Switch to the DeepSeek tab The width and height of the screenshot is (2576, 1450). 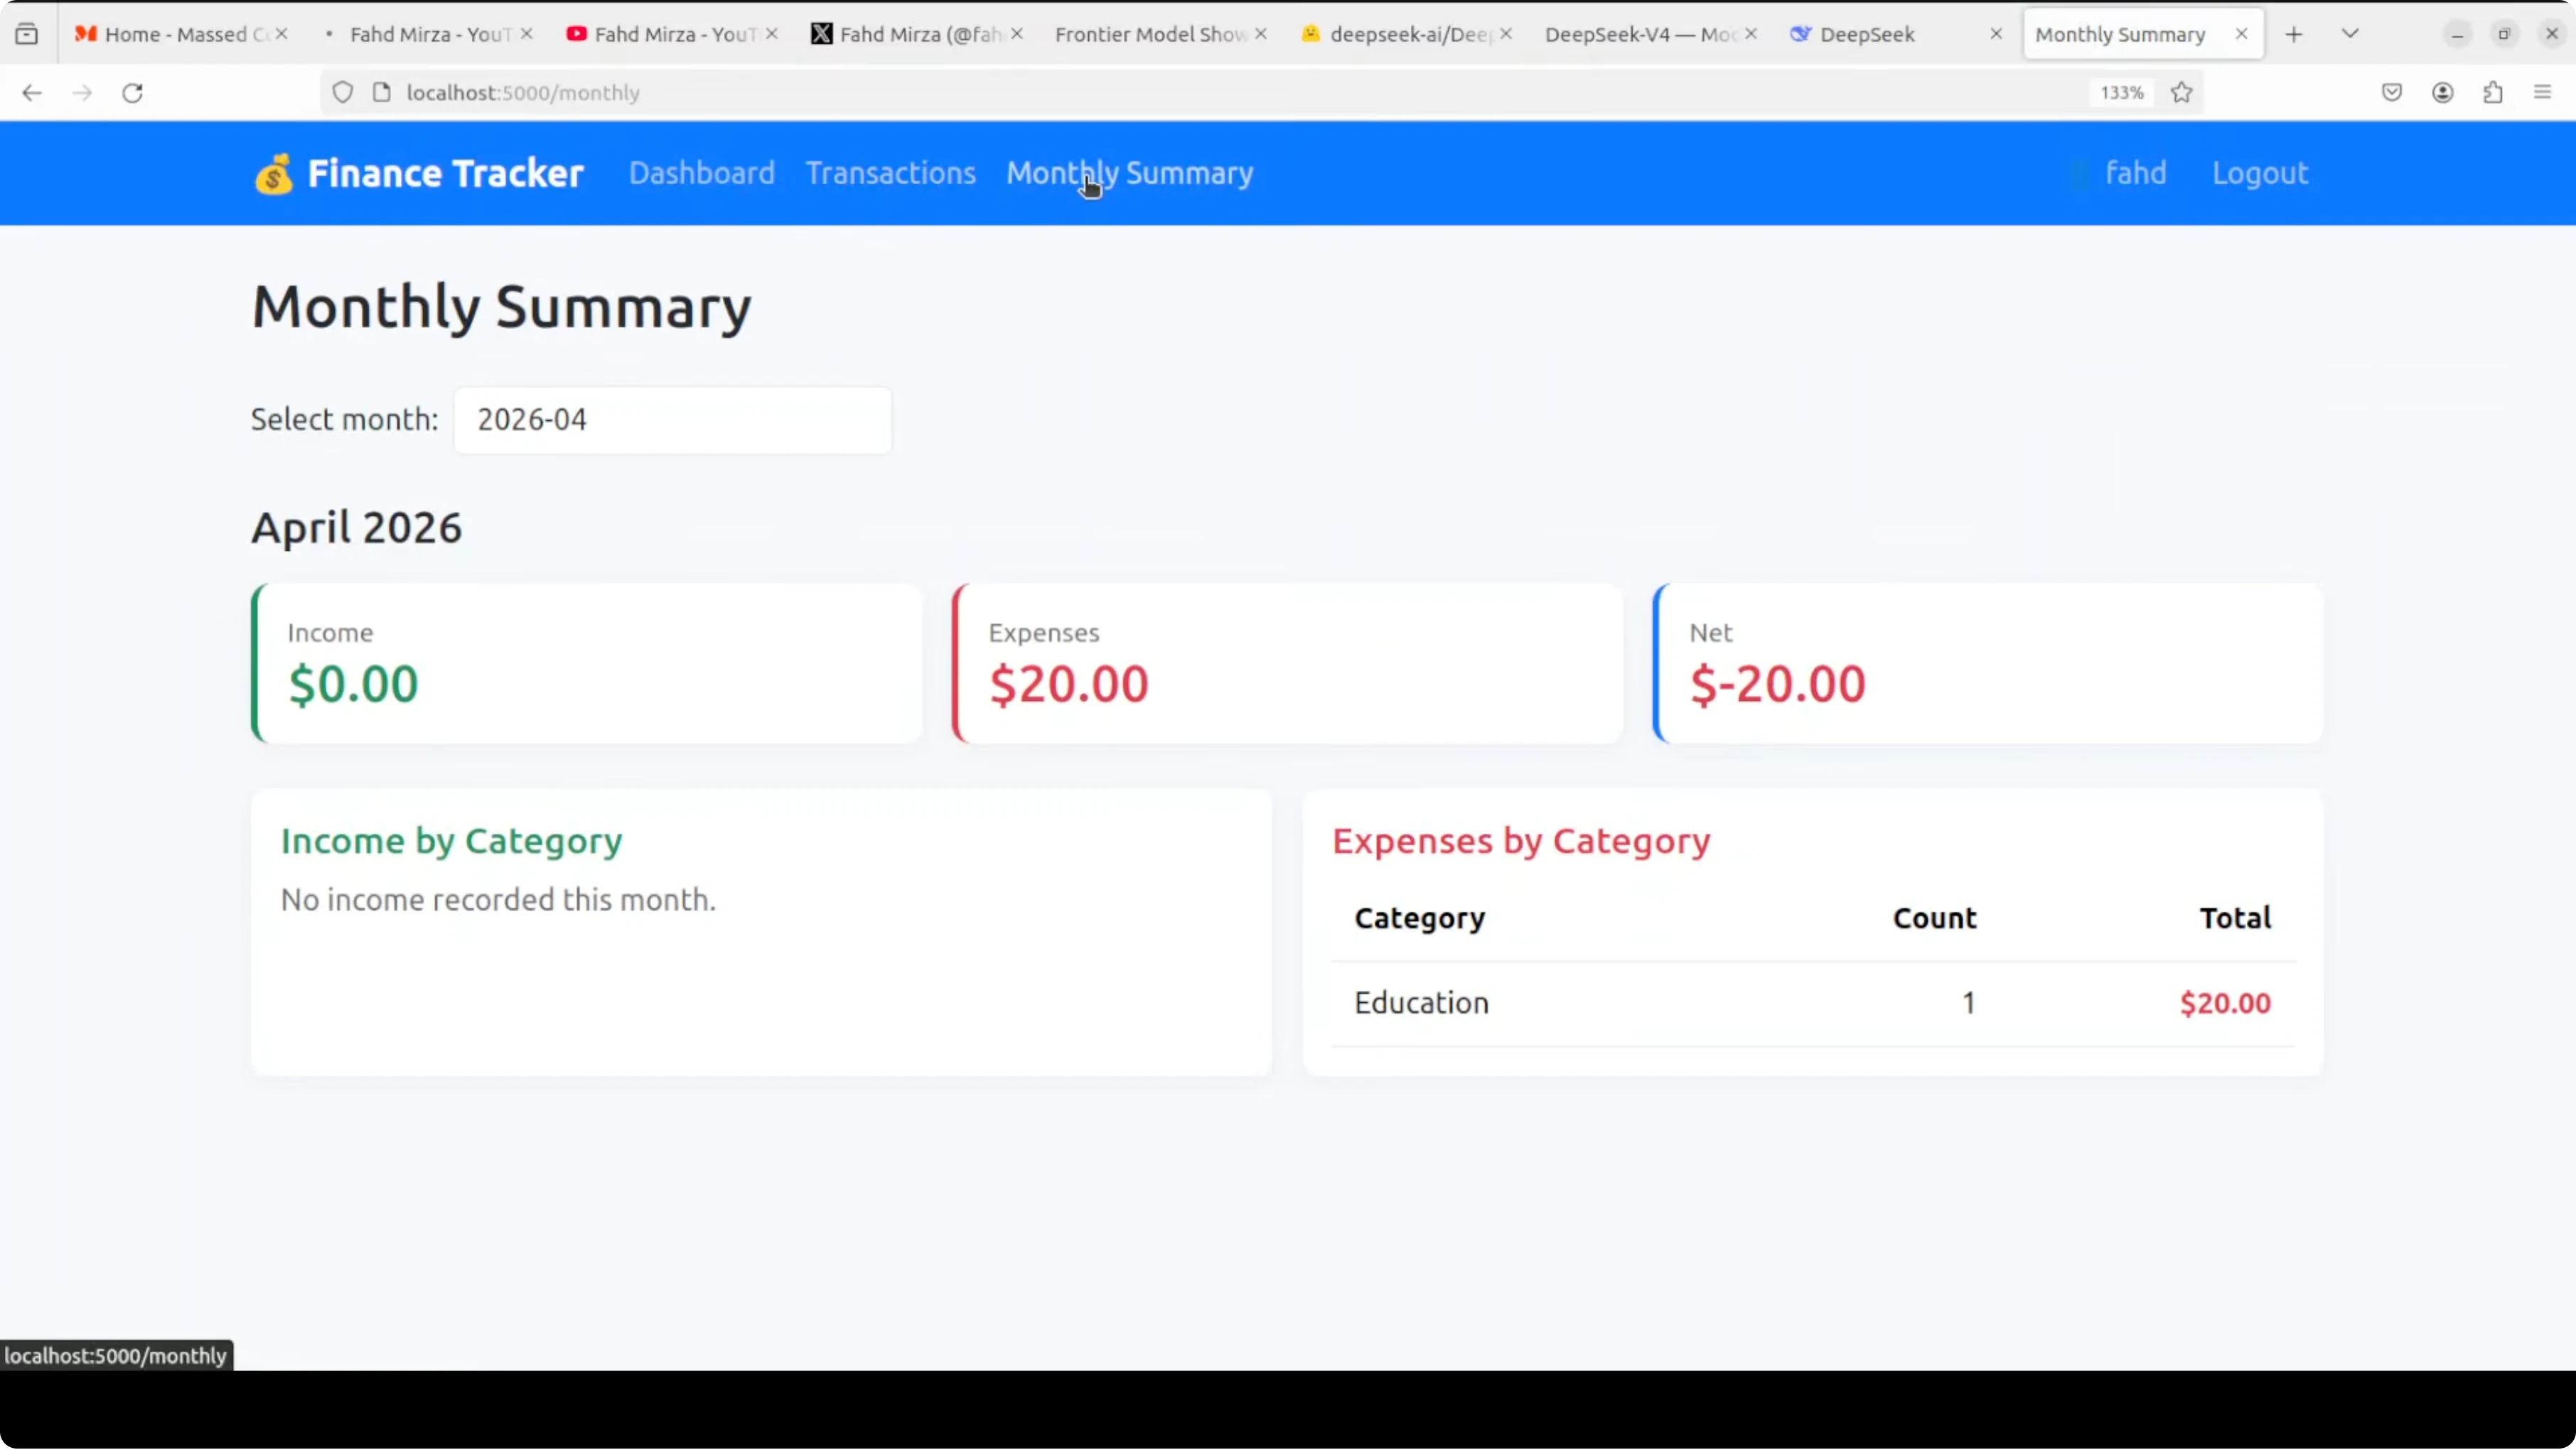click(1866, 34)
